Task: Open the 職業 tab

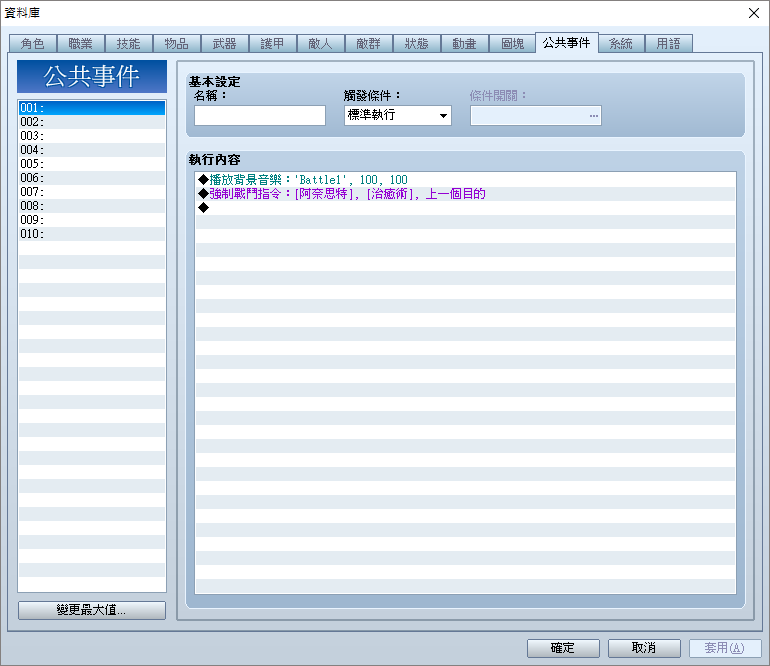Action: 81,44
